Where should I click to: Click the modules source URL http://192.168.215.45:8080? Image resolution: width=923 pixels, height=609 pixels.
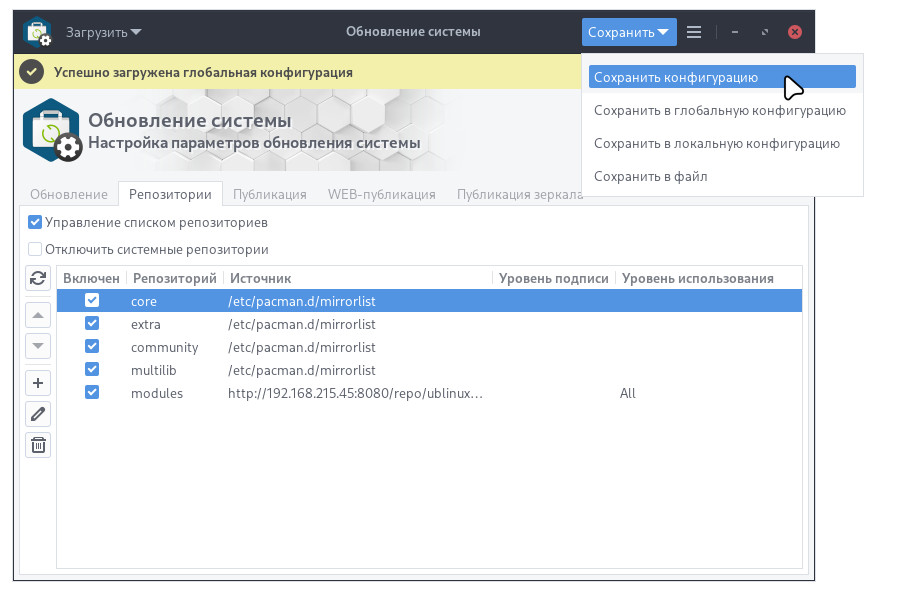(x=355, y=393)
